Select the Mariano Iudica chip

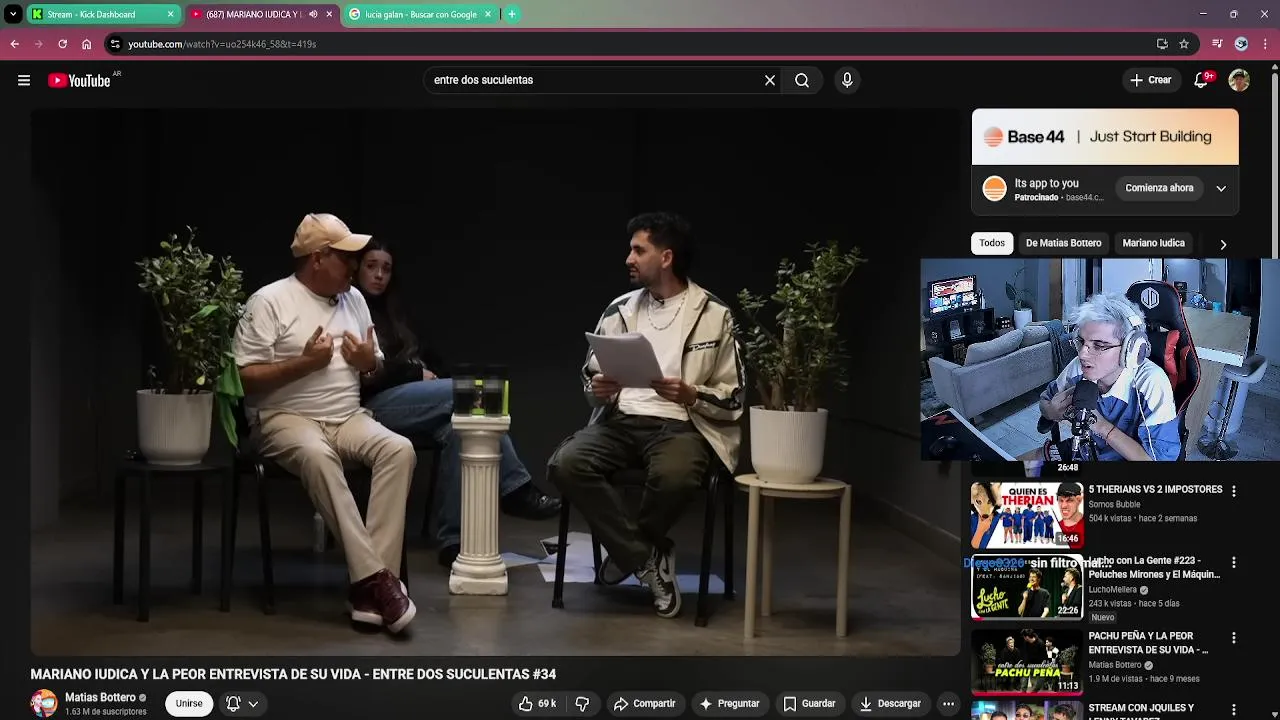(1153, 243)
